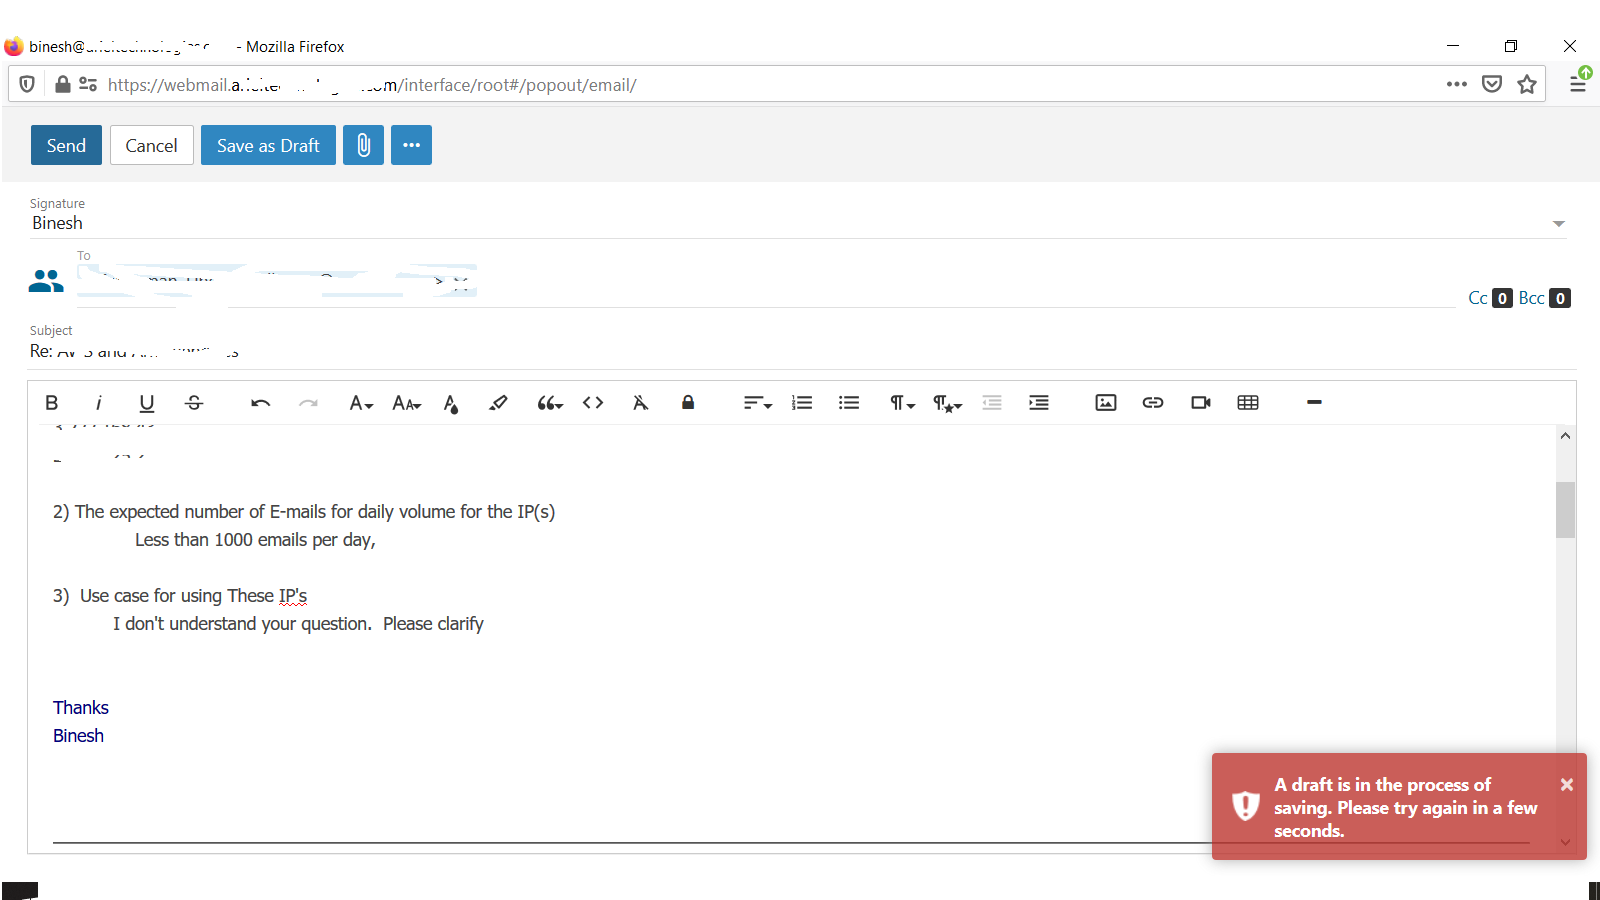Image resolution: width=1600 pixels, height=900 pixels.
Task: Toggle italic text style
Action: point(98,403)
